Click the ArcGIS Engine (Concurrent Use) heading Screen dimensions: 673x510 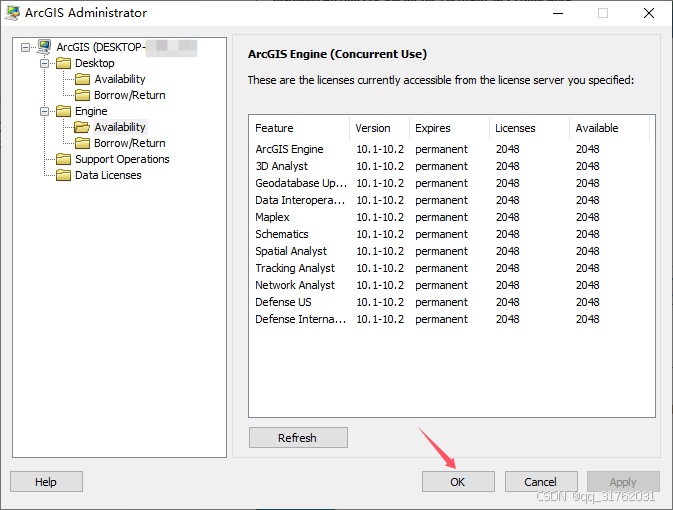coord(337,54)
